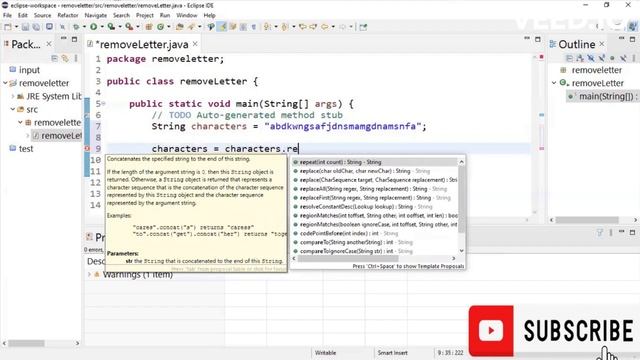This screenshot has width=640, height=360.
Task: Click horizontal scrollbar in Outline view
Action: [587, 220]
